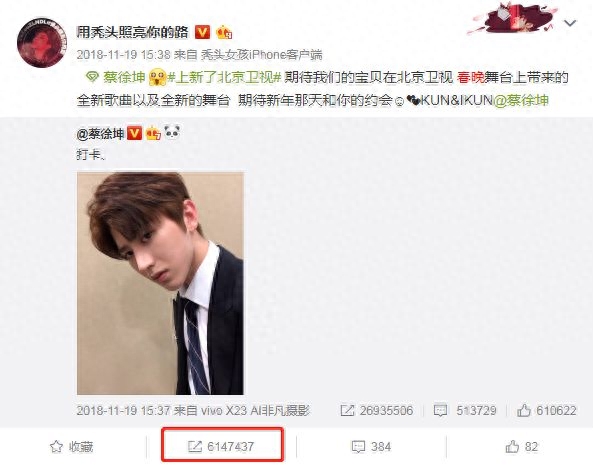Image resolution: width=593 pixels, height=465 pixels.
Task: Enlarge the reposted portrait photo
Action: point(160,283)
